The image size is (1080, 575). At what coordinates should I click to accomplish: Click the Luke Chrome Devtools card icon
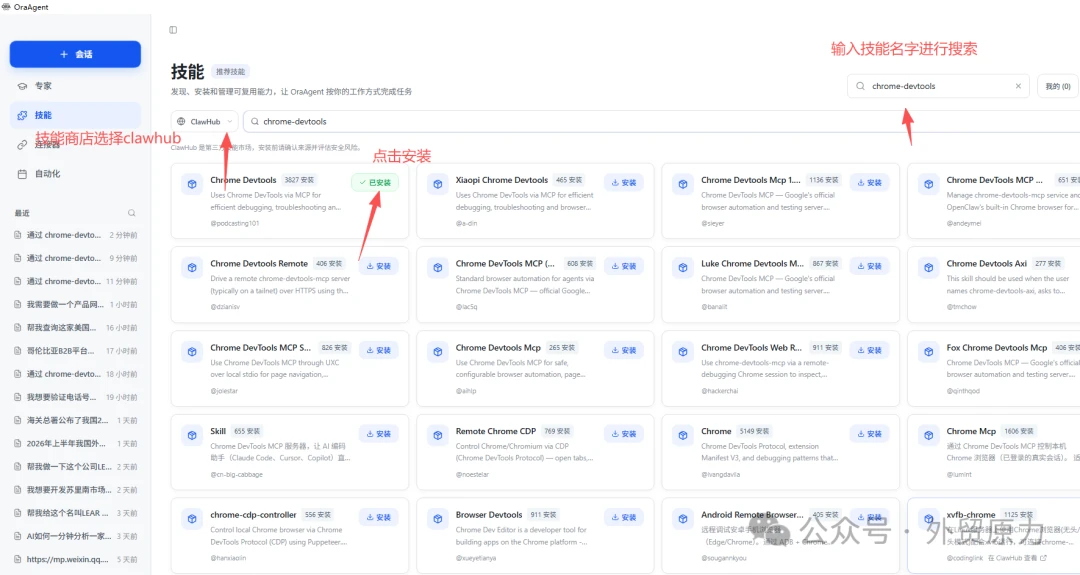point(683,267)
